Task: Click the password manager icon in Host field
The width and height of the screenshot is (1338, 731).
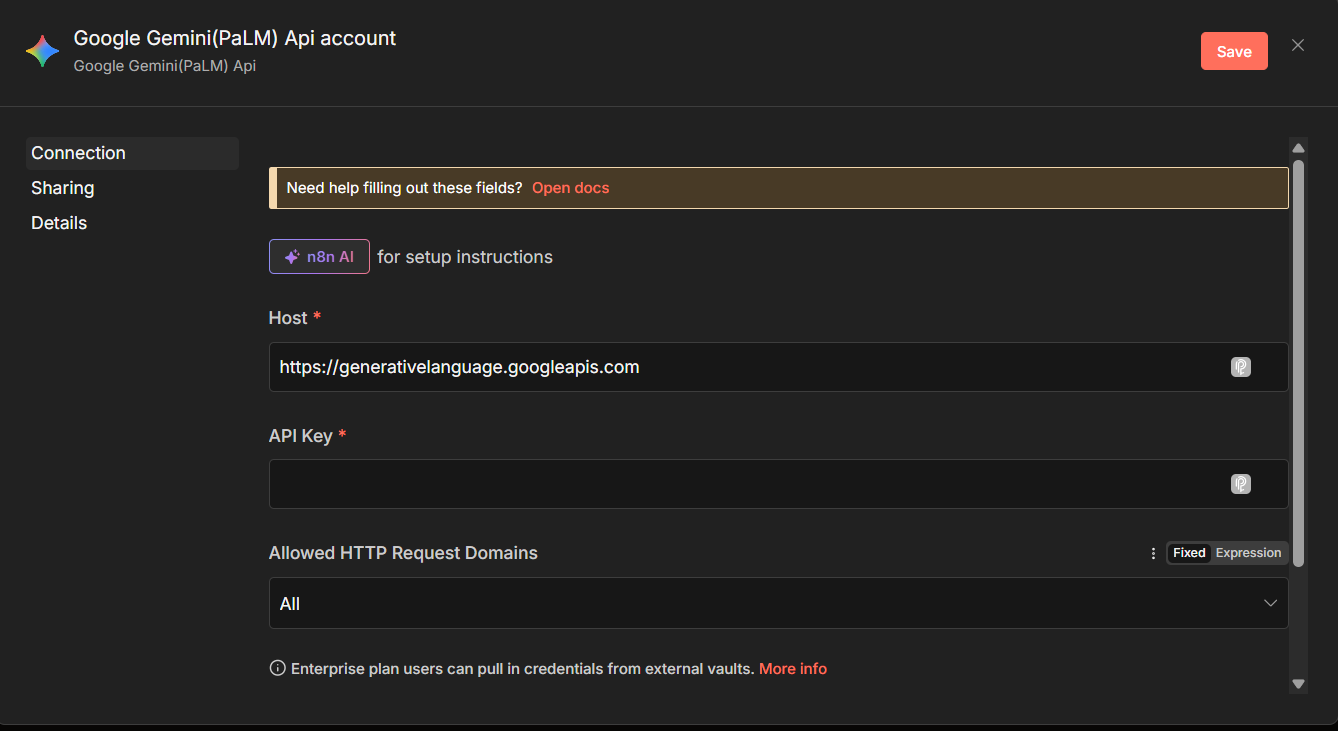Action: click(1240, 367)
